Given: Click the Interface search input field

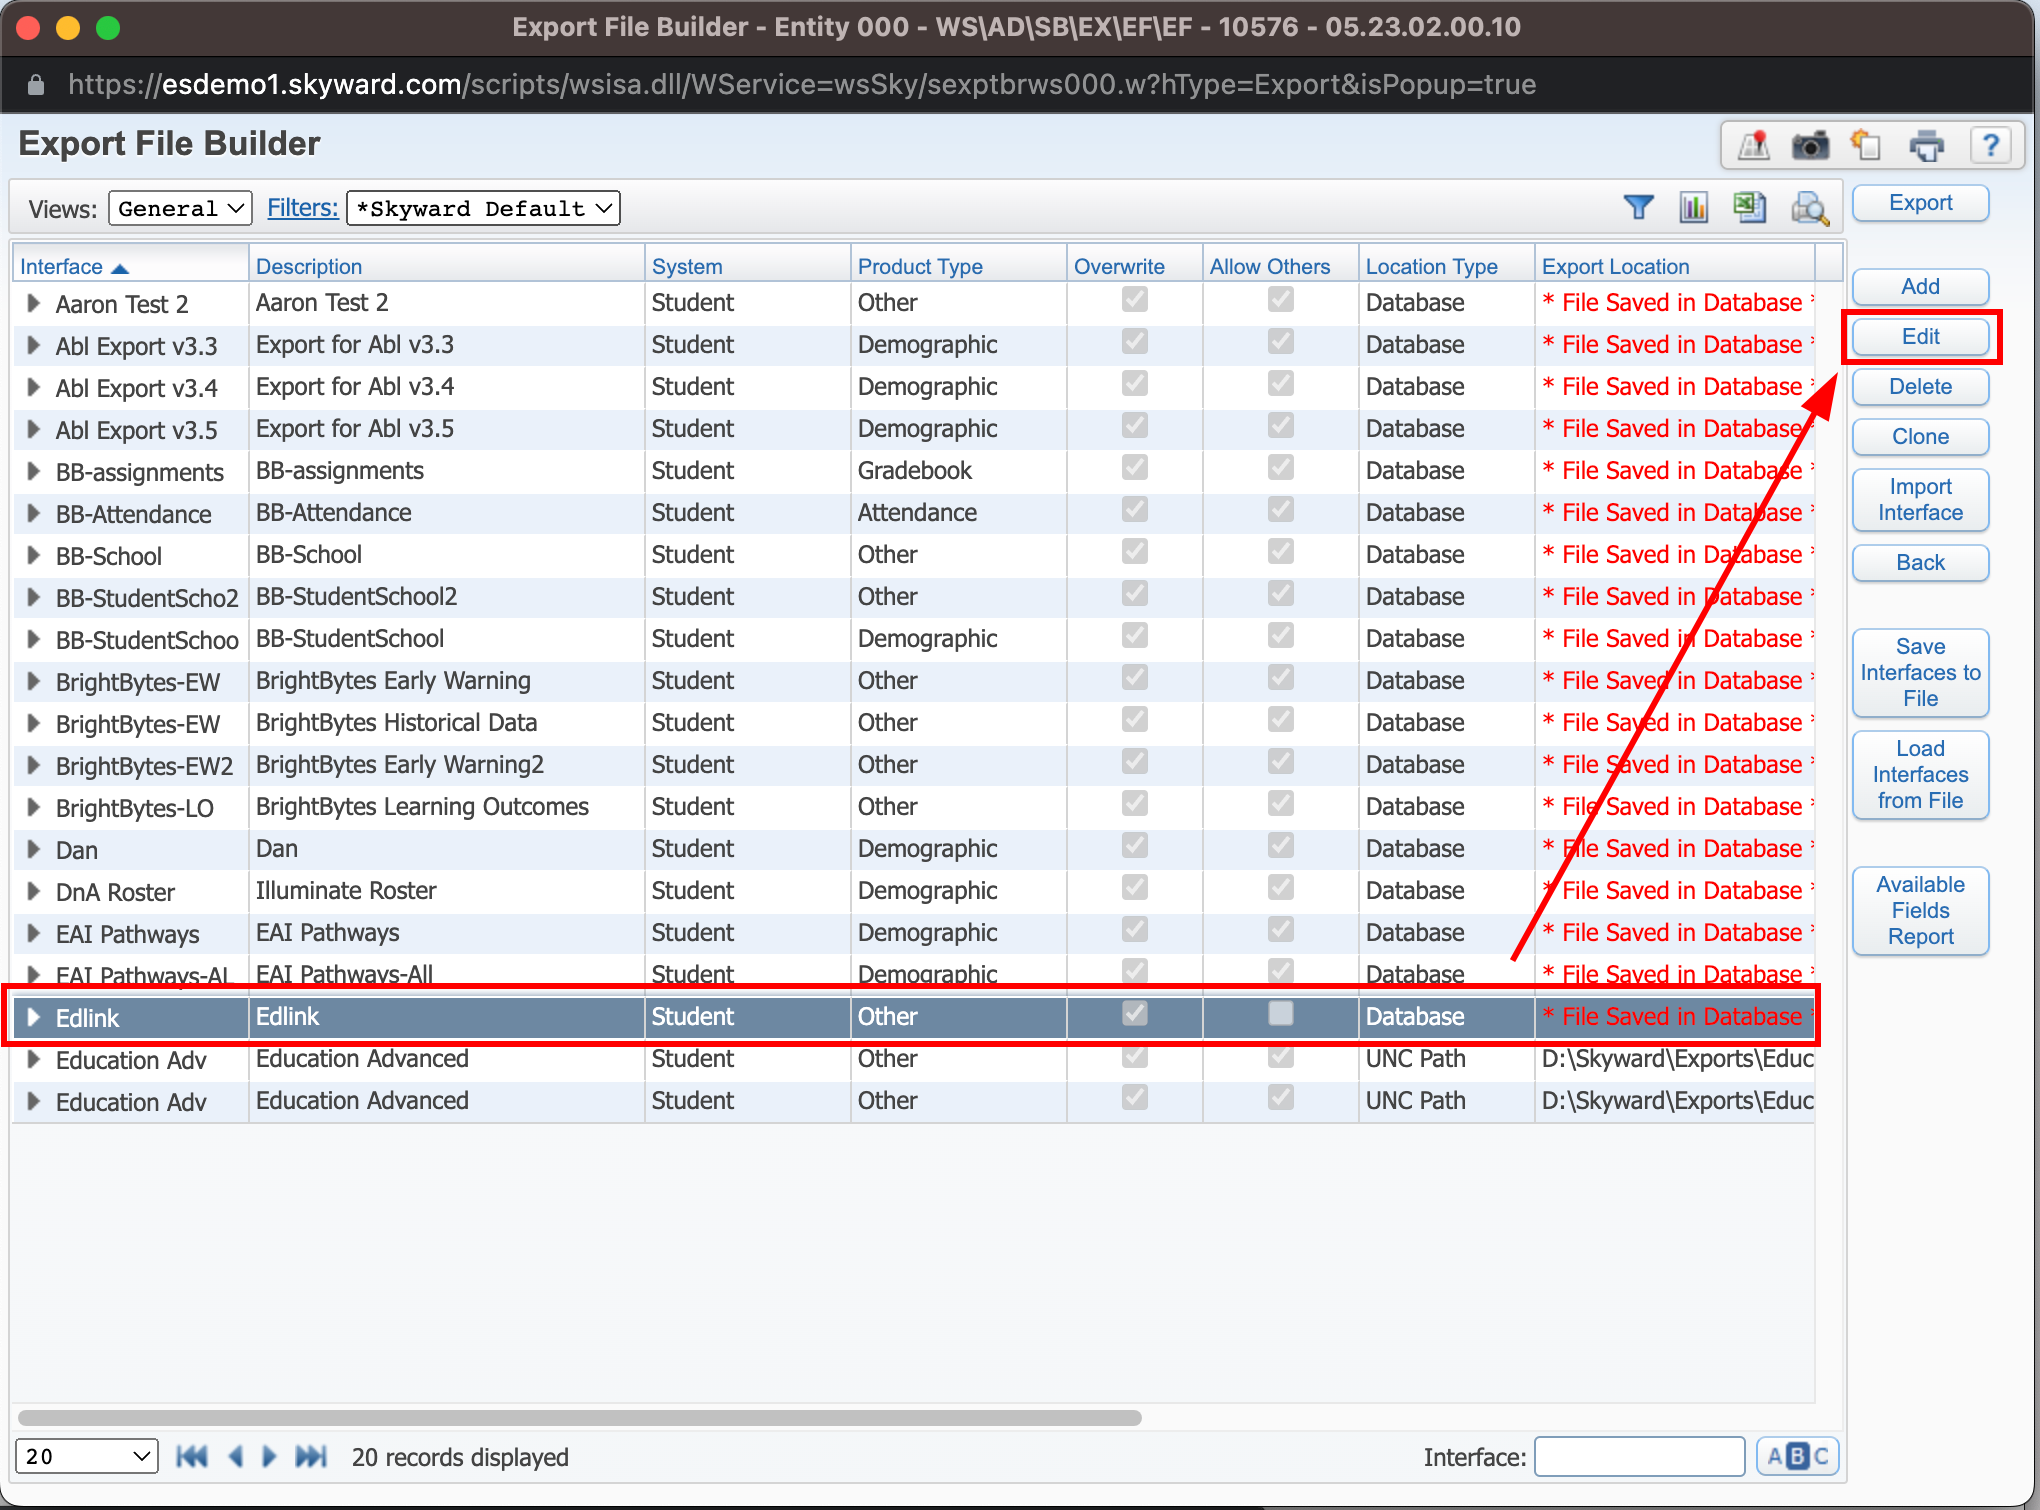Looking at the screenshot, I should click(1640, 1456).
